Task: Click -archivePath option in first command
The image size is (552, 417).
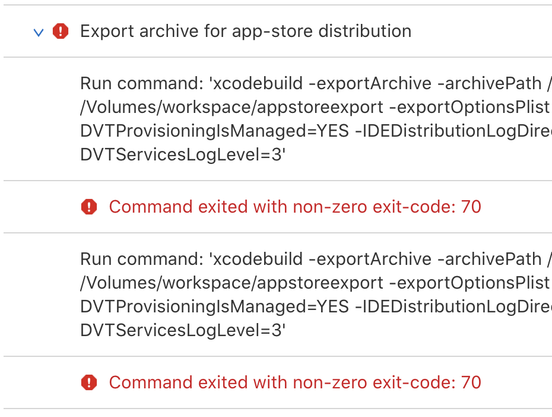Action: click(489, 83)
